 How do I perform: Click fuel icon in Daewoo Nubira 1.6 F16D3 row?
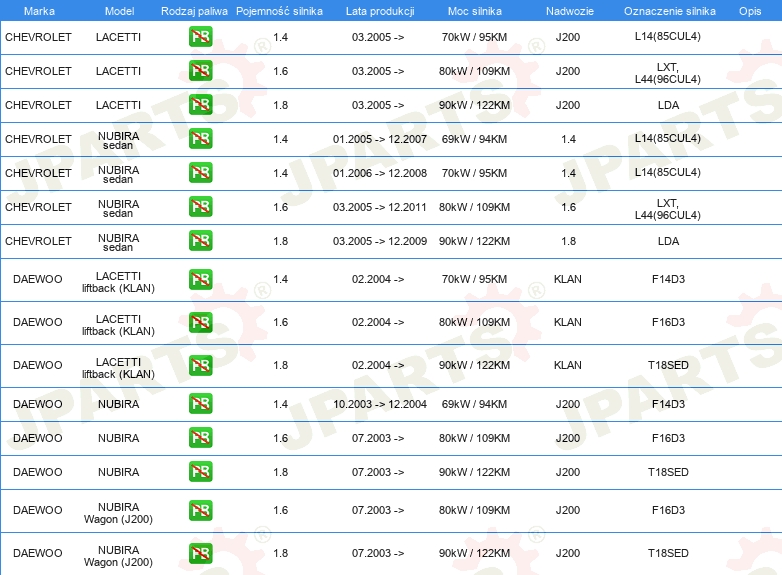point(200,438)
